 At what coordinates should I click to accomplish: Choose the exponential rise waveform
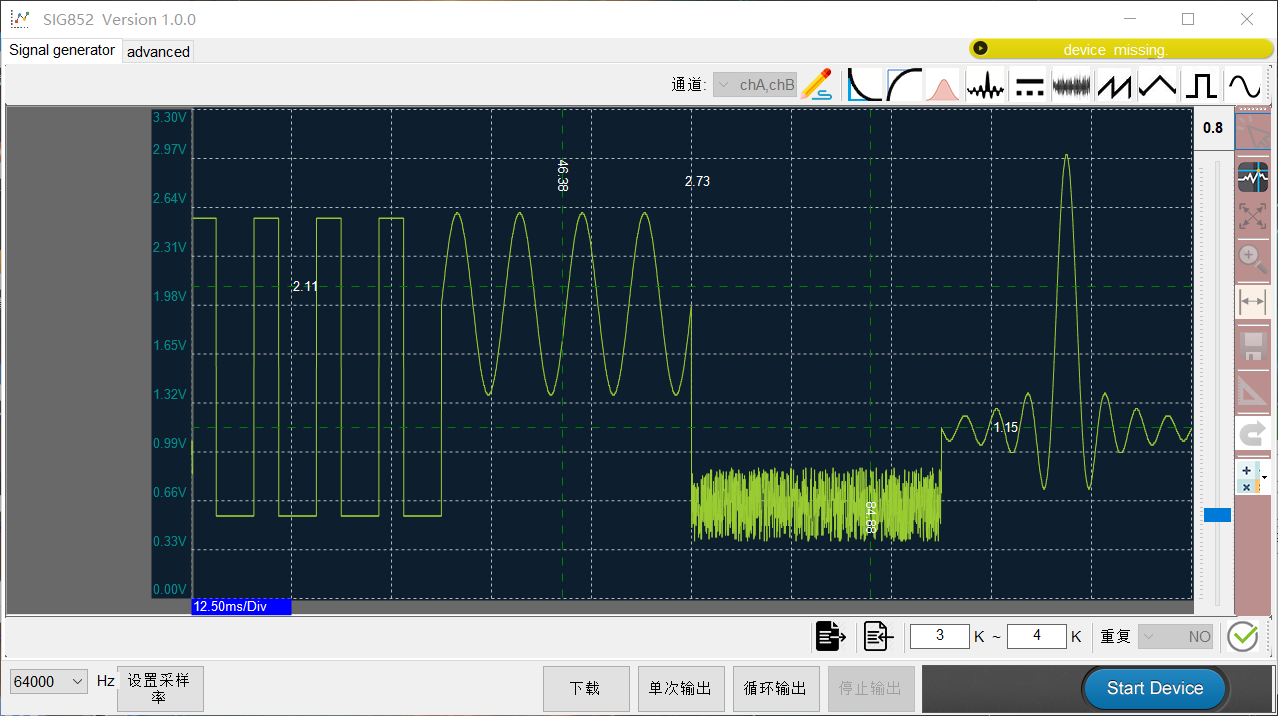click(x=904, y=84)
